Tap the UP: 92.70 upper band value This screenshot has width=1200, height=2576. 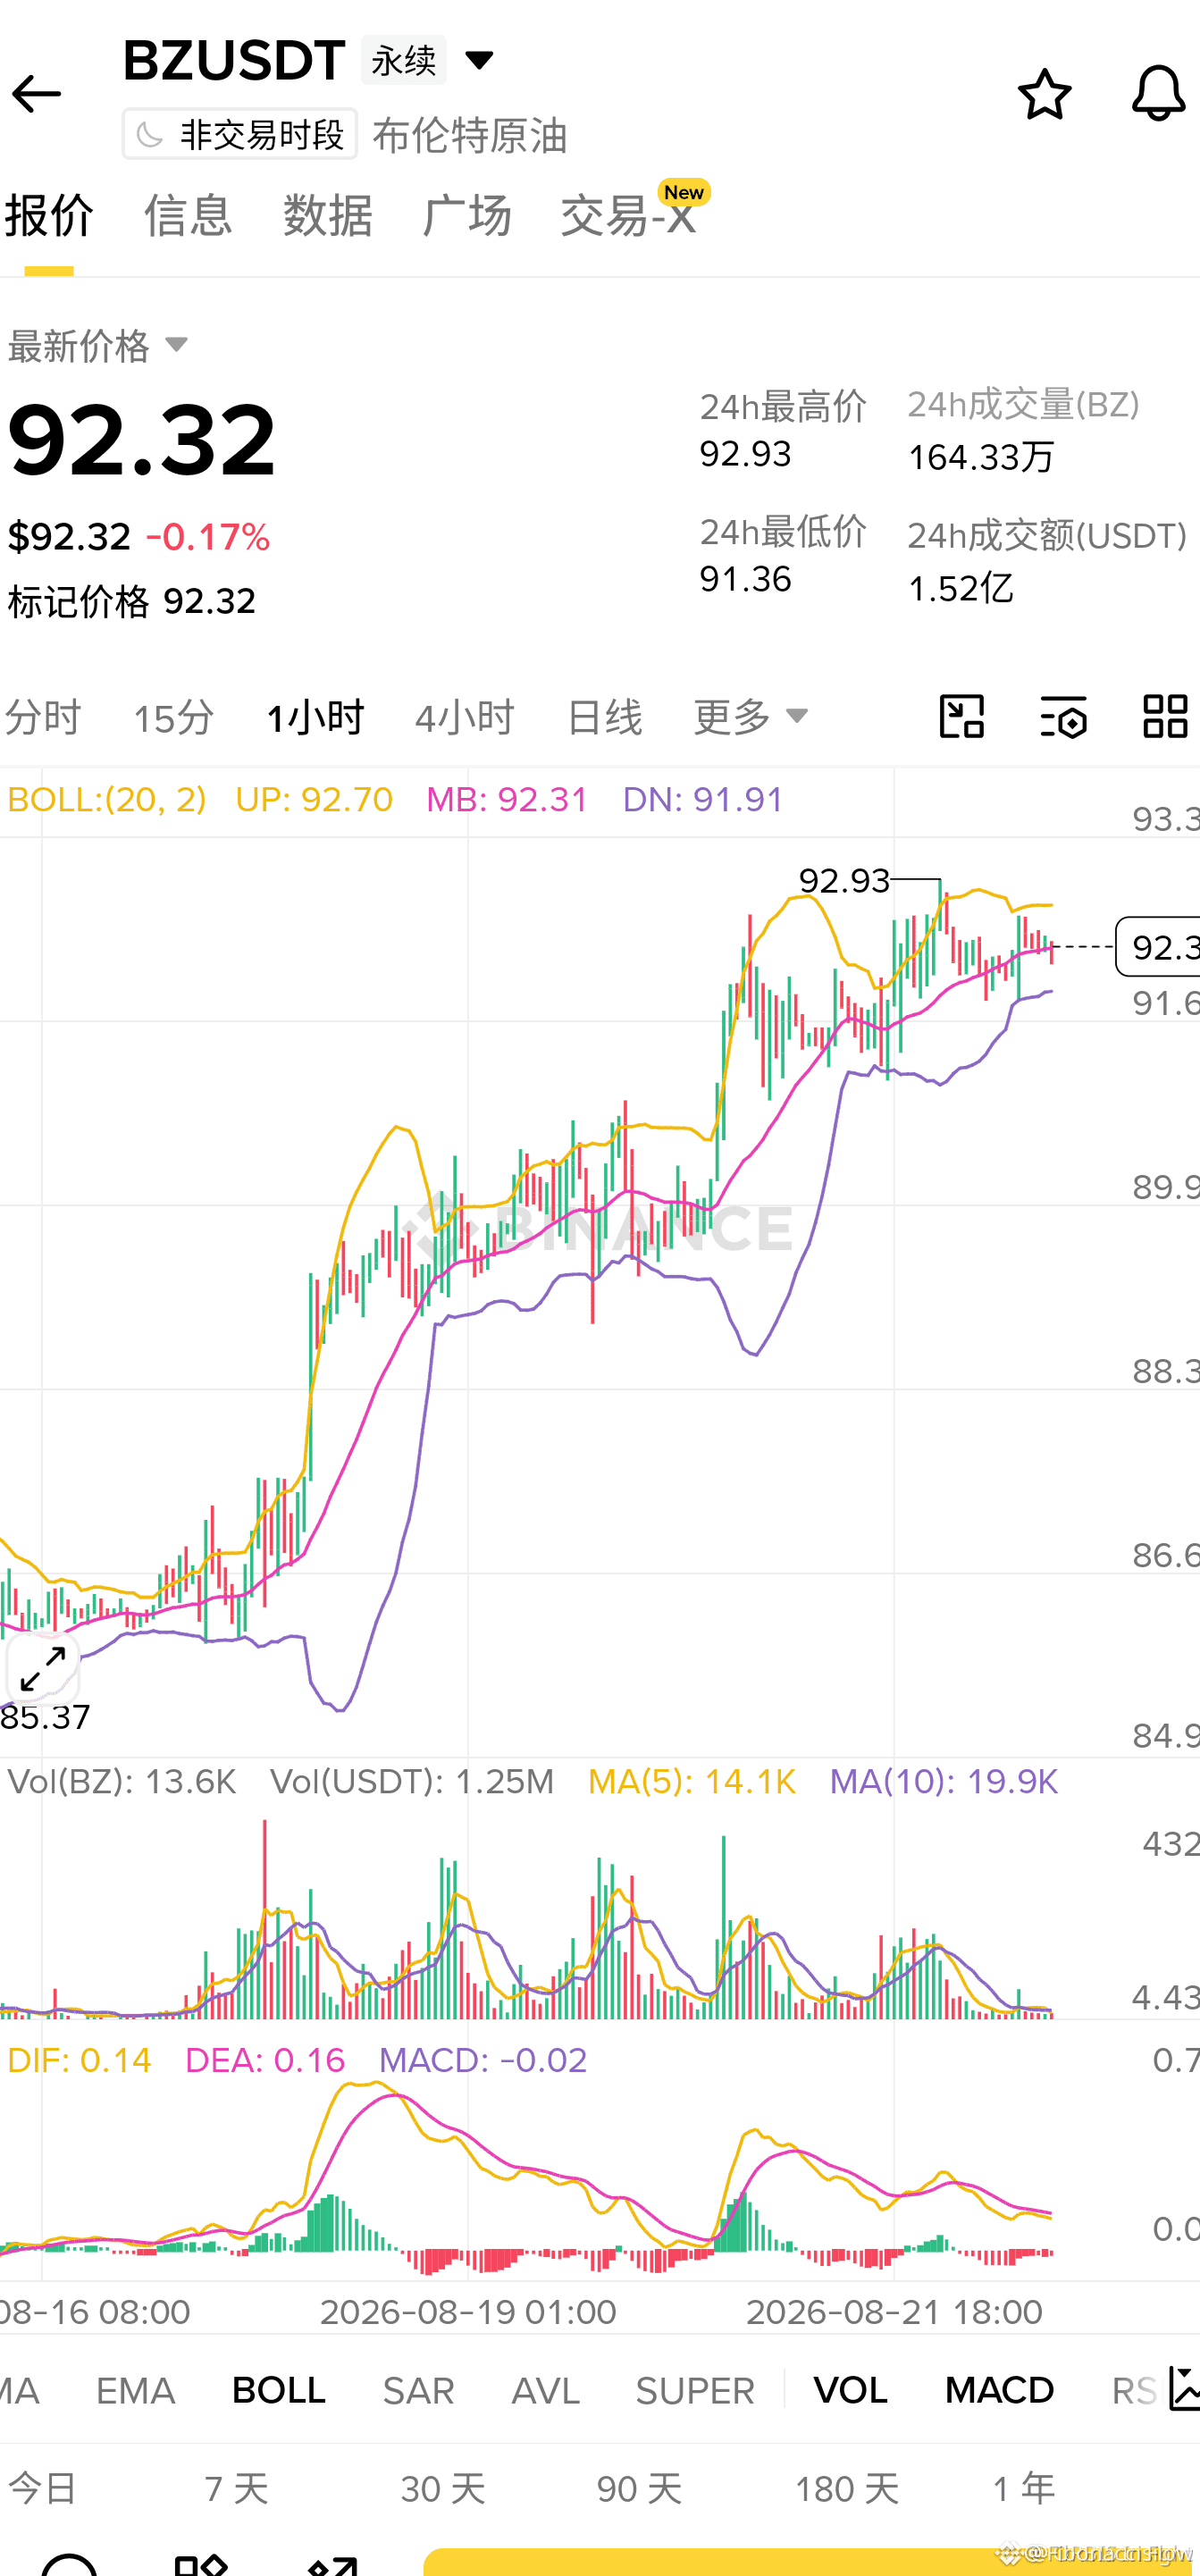pos(314,799)
